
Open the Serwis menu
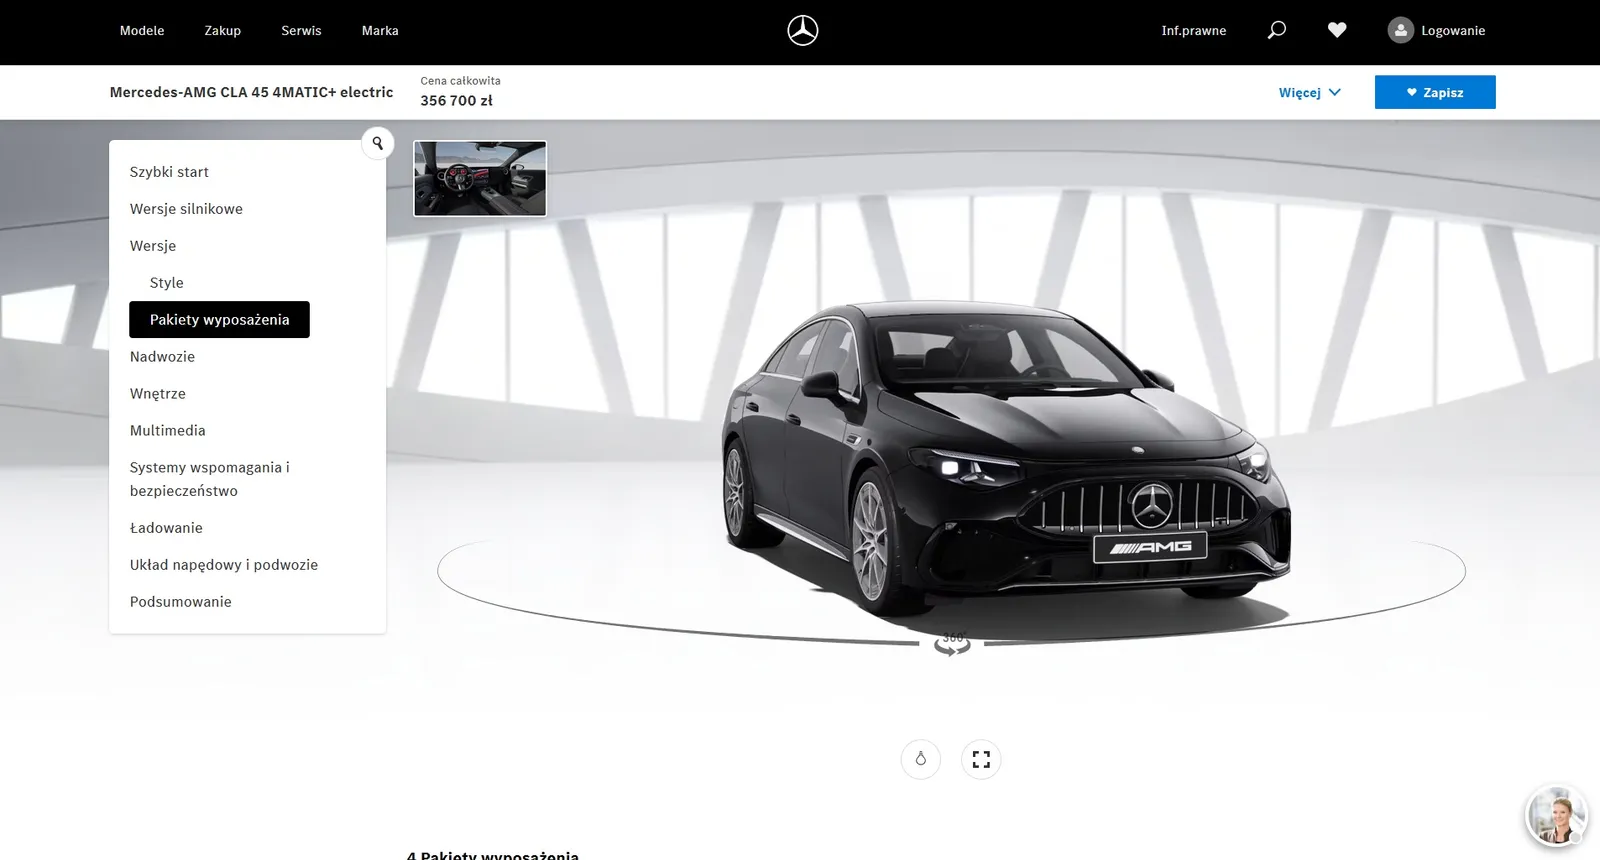point(301,31)
